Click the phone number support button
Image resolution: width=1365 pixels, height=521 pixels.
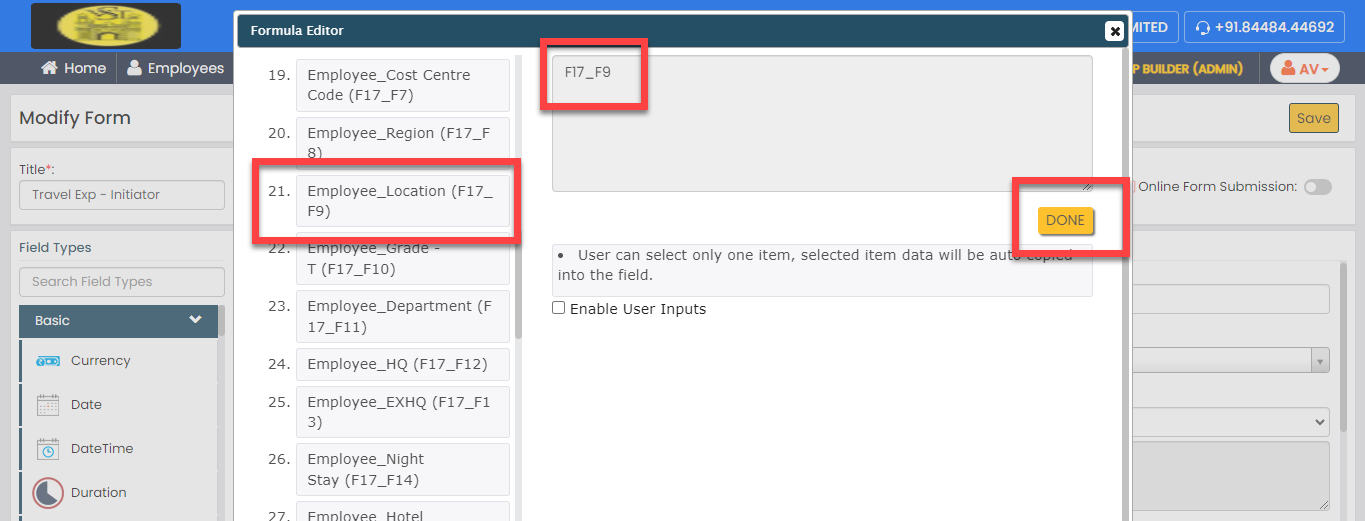pyautogui.click(x=1264, y=27)
